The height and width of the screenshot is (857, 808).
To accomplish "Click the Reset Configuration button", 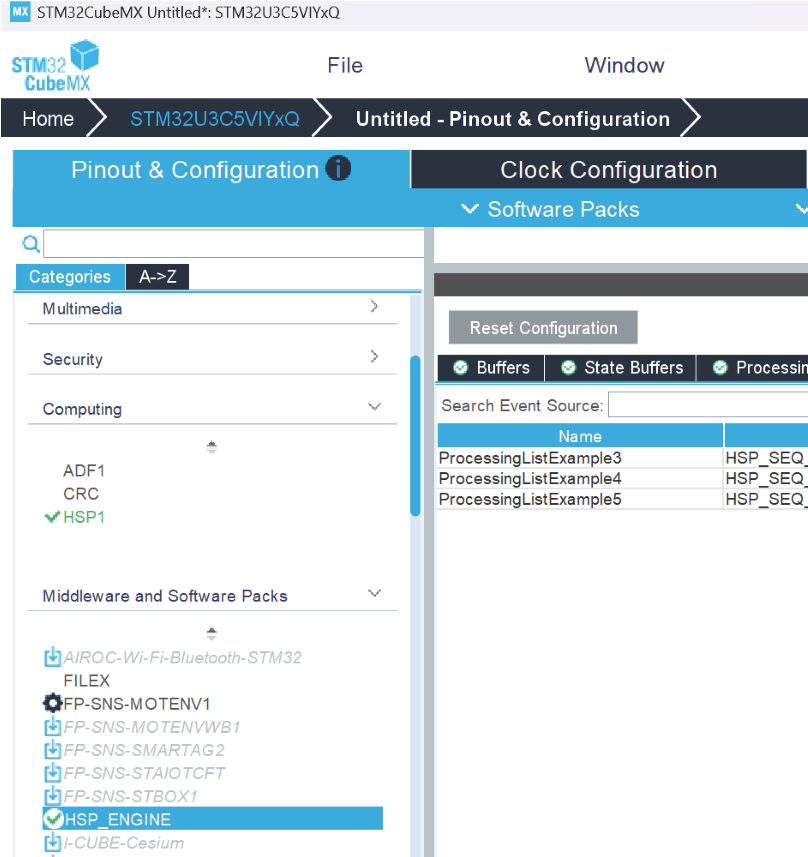I will coord(543,327).
